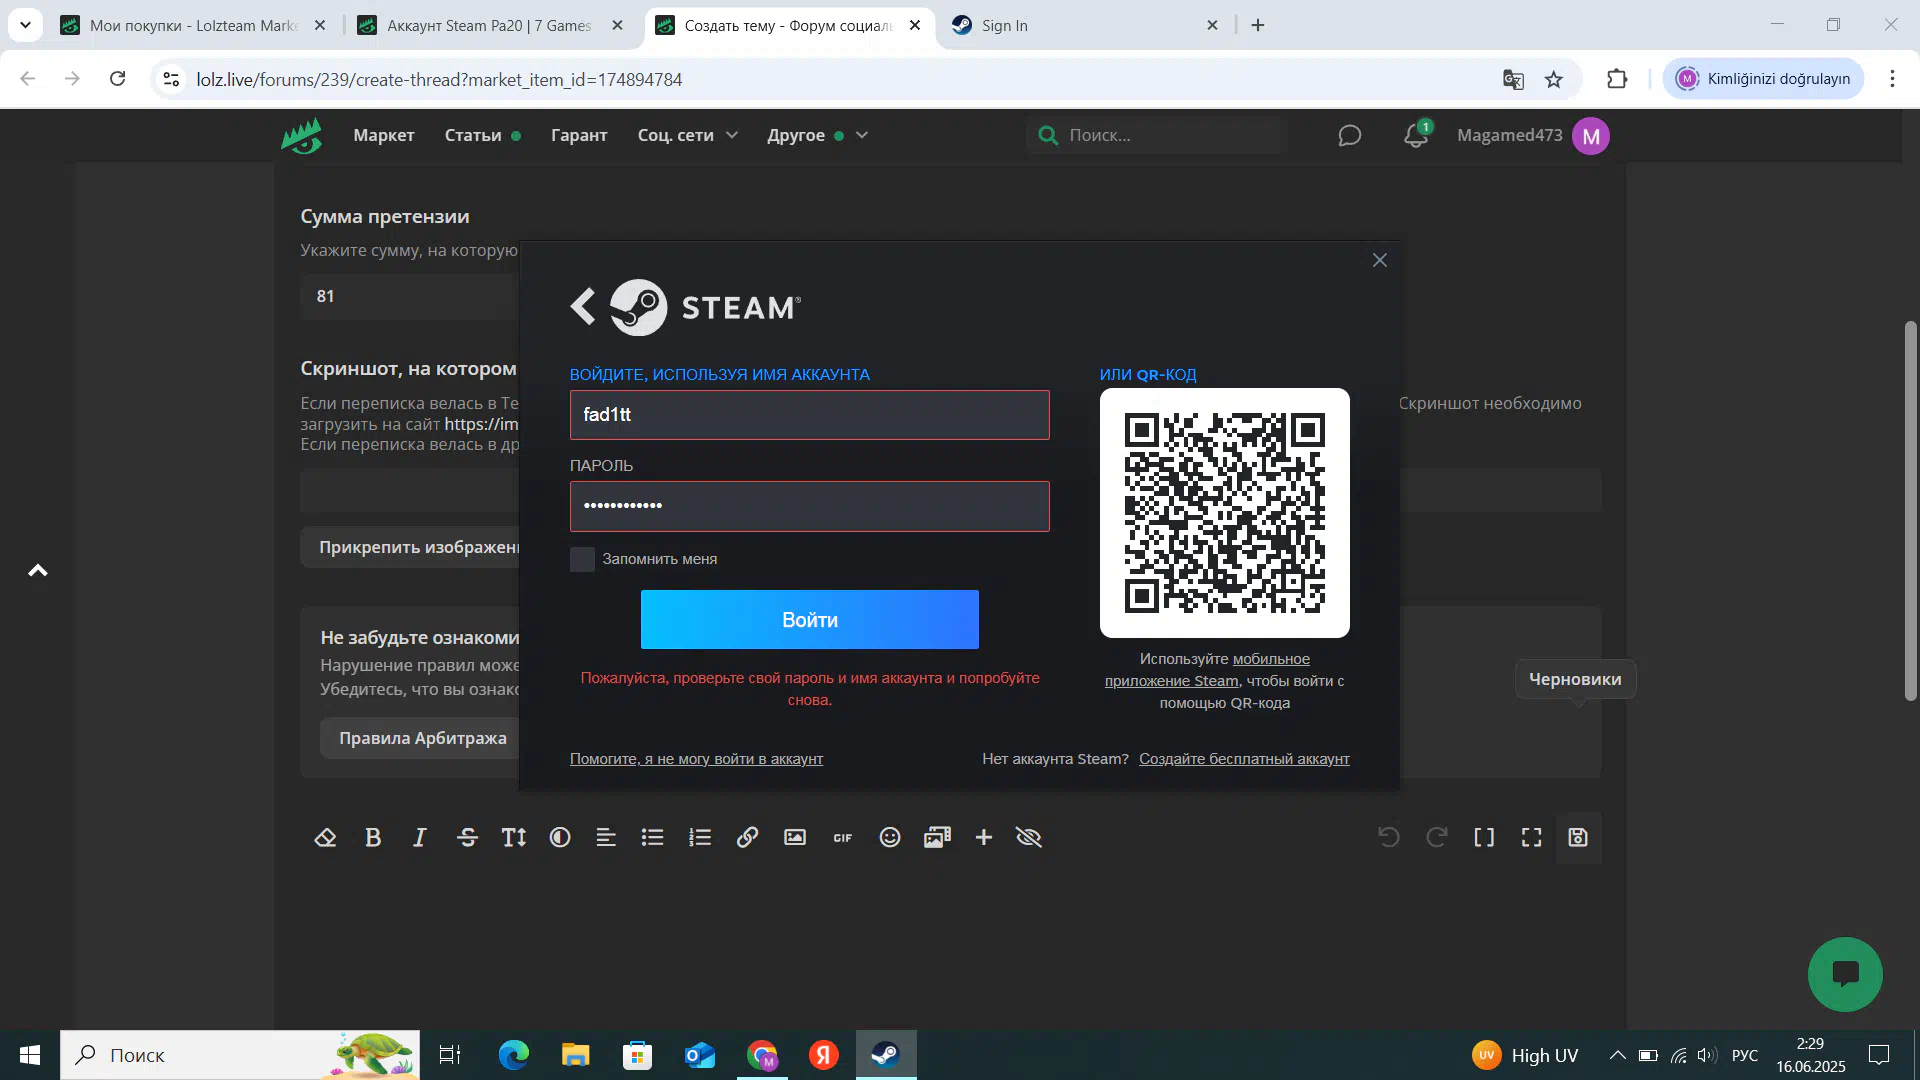The height and width of the screenshot is (1080, 1920).
Task: Toggle italic formatting in editor
Action: 420,838
